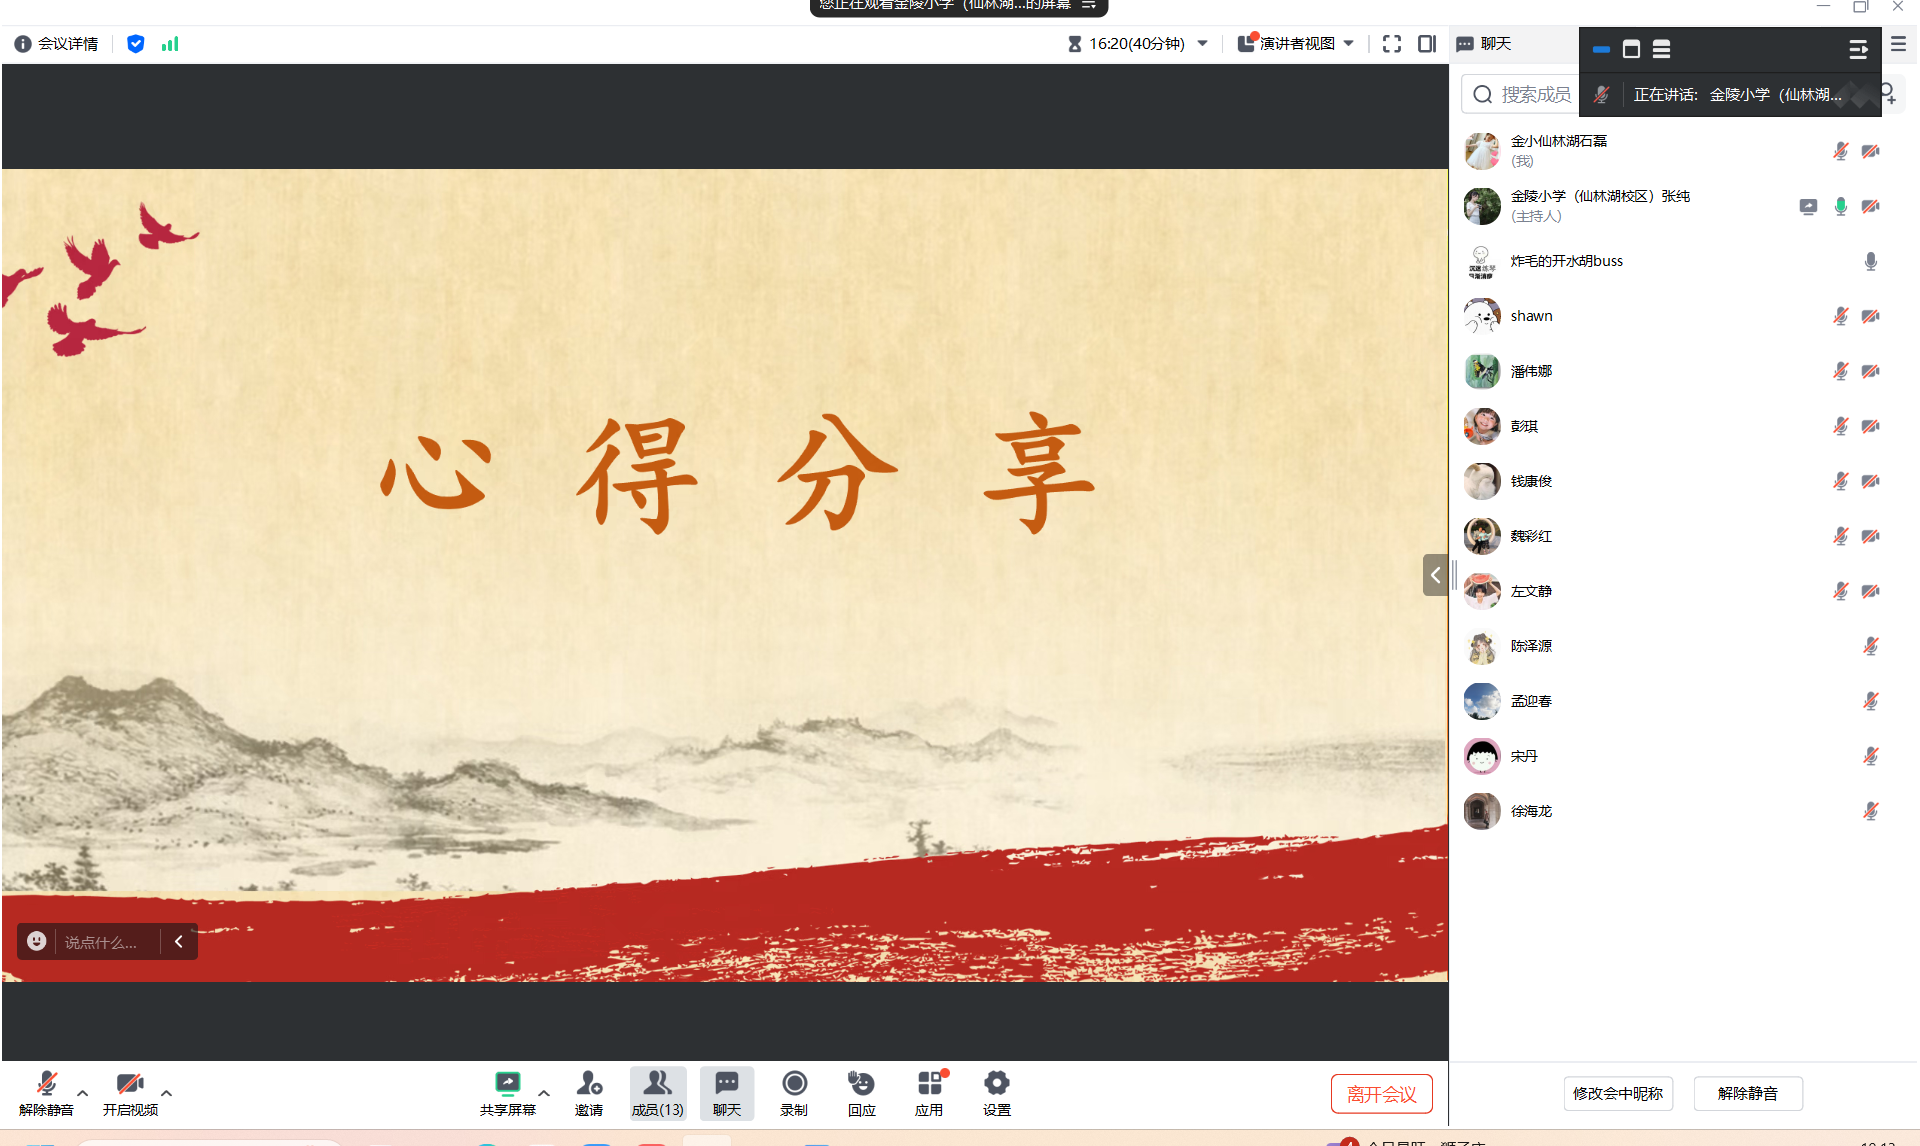1920x1146 pixels.
Task: Enter fullscreen mode icon
Action: click(x=1391, y=44)
